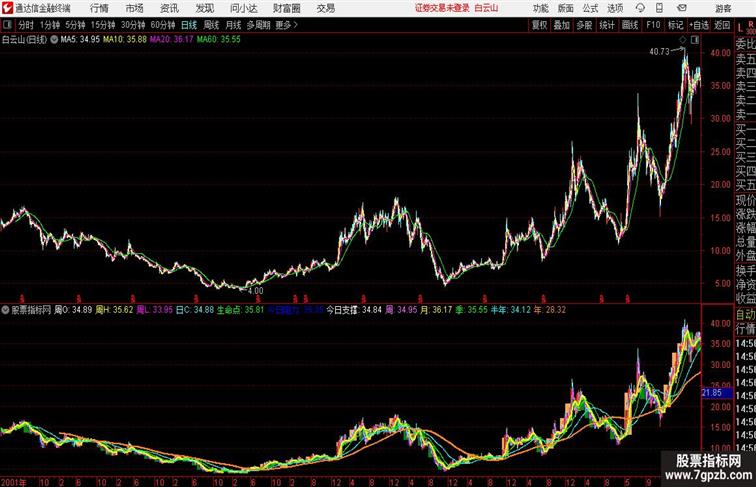Click the diamond icon above the chart
The height and width of the screenshot is (487, 756).
(683, 40)
